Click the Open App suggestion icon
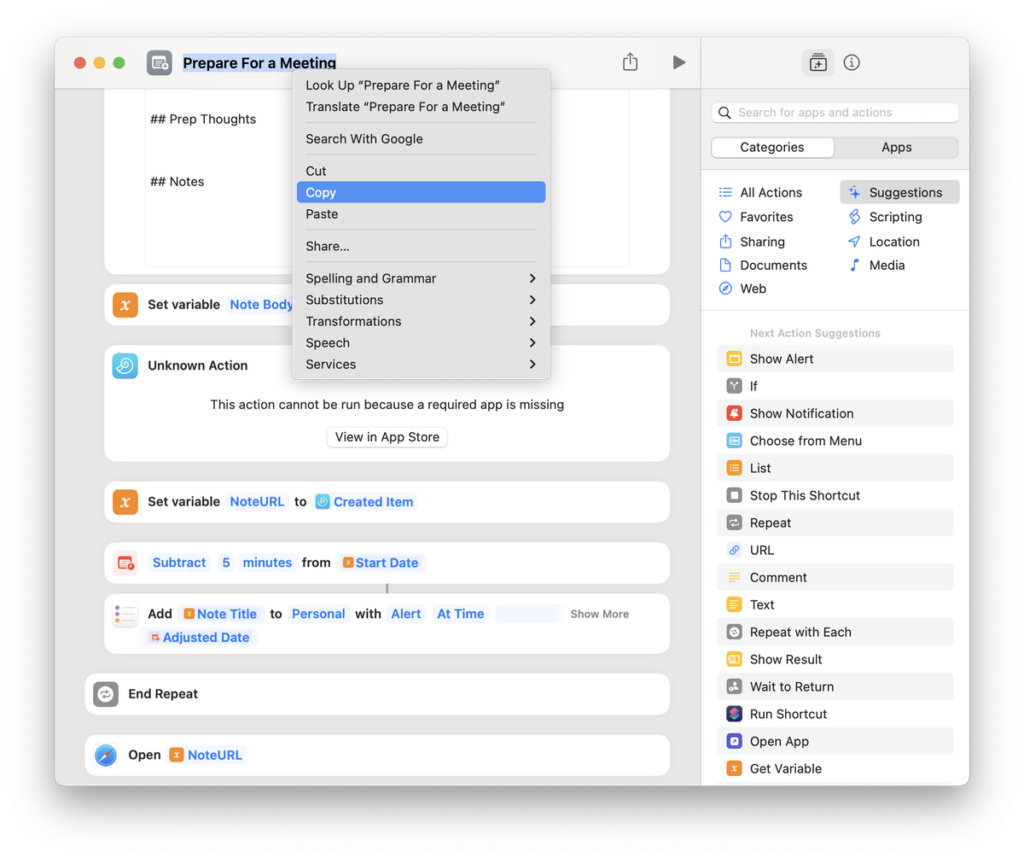This screenshot has height=858, width=1024. point(734,742)
